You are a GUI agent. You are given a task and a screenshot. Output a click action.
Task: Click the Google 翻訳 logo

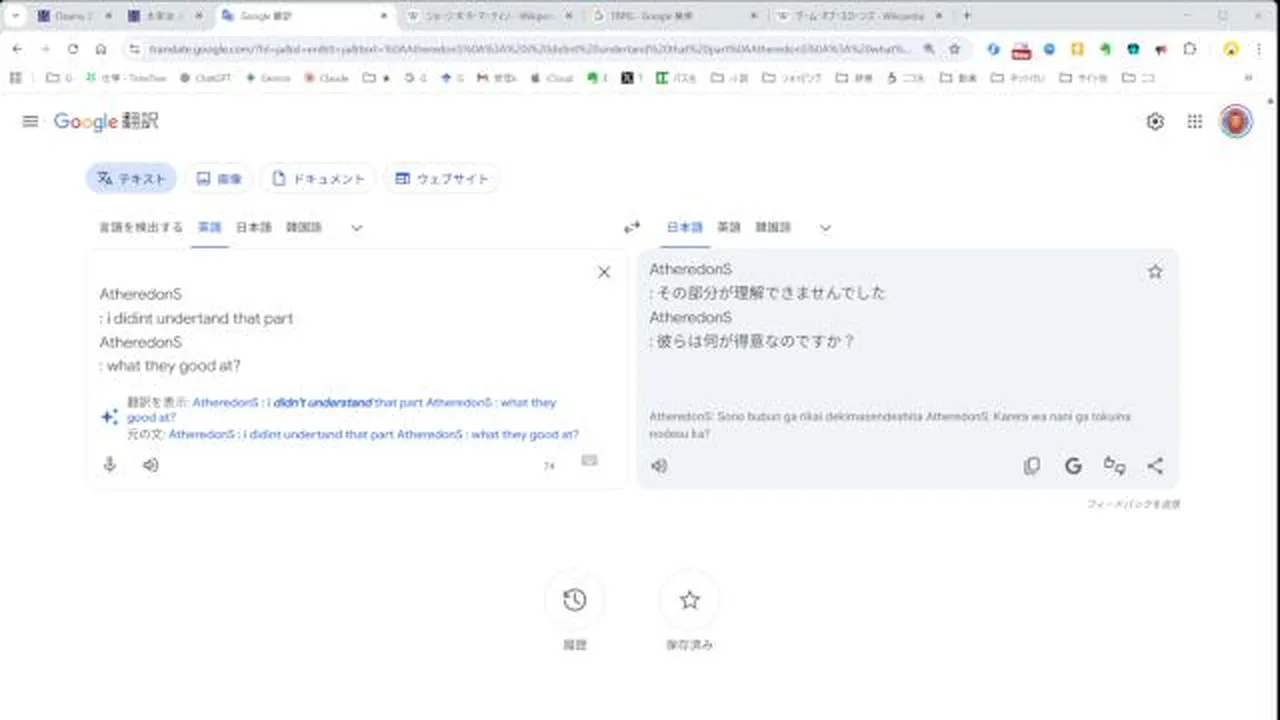click(x=106, y=121)
